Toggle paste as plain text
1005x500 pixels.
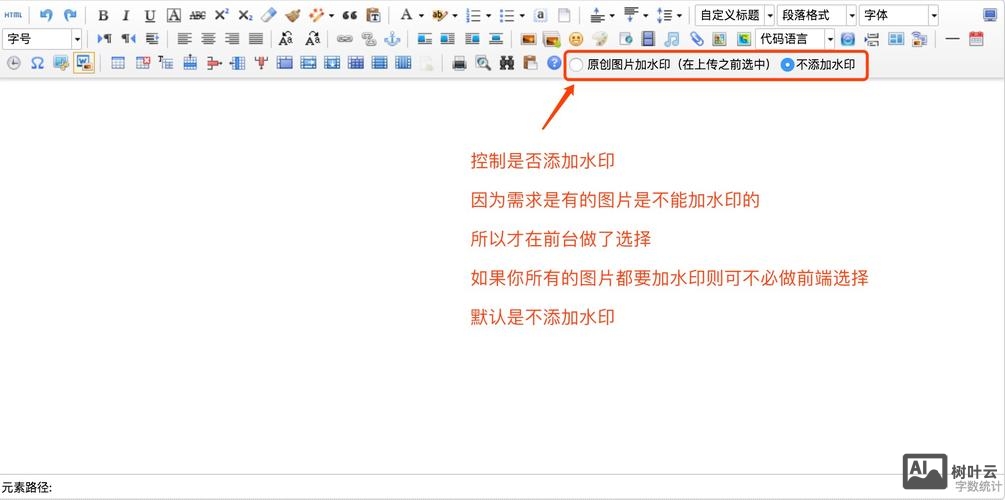(373, 15)
